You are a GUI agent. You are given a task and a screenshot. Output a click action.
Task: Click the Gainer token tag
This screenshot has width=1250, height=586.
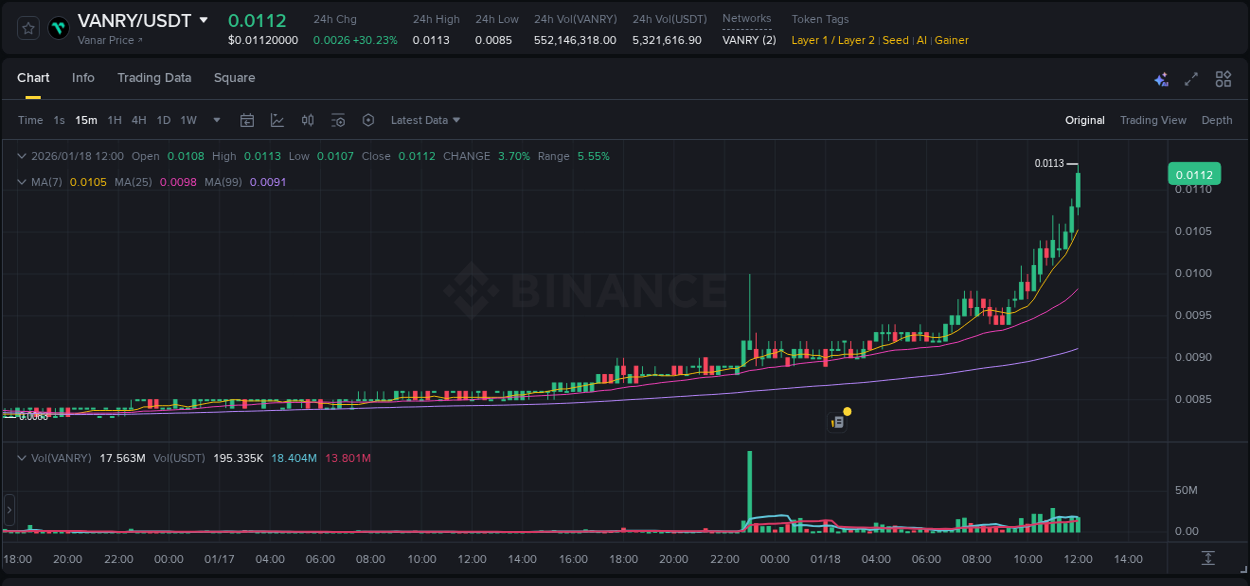(x=951, y=40)
